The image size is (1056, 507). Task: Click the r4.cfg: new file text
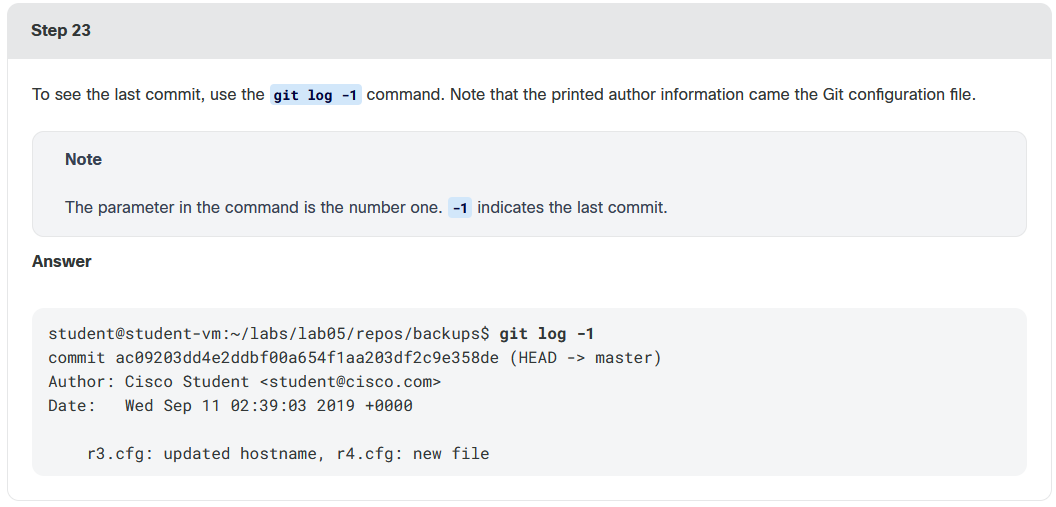click(408, 454)
